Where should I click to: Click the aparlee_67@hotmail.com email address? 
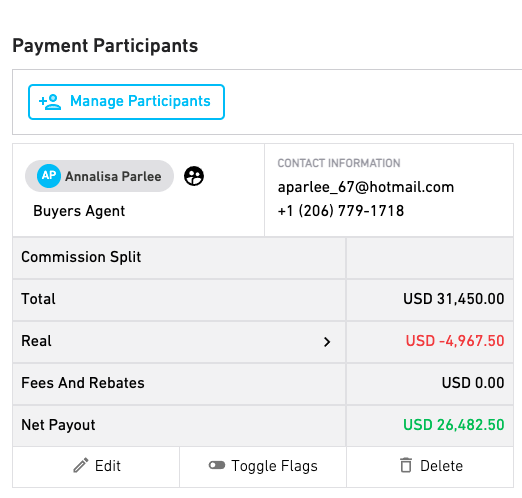366,187
